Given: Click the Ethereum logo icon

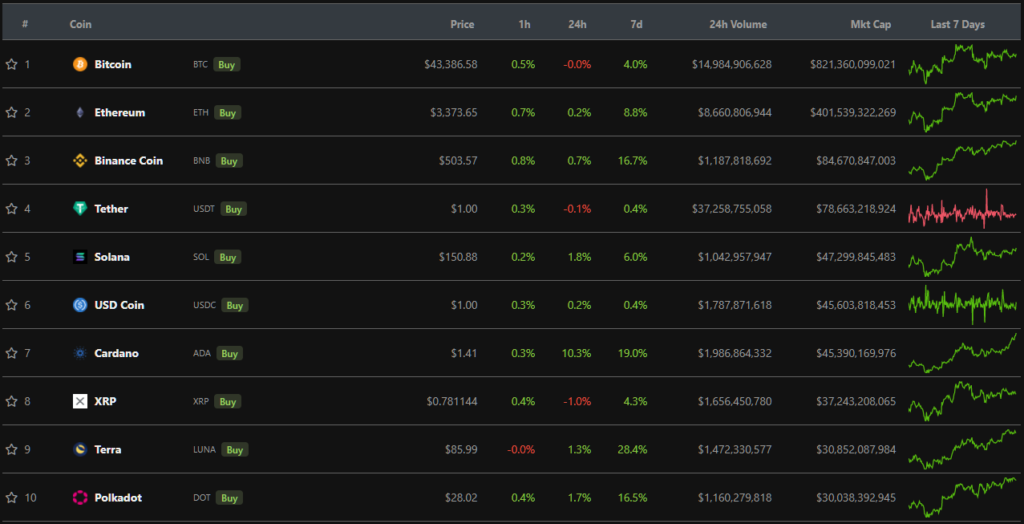Looking at the screenshot, I should point(80,113).
